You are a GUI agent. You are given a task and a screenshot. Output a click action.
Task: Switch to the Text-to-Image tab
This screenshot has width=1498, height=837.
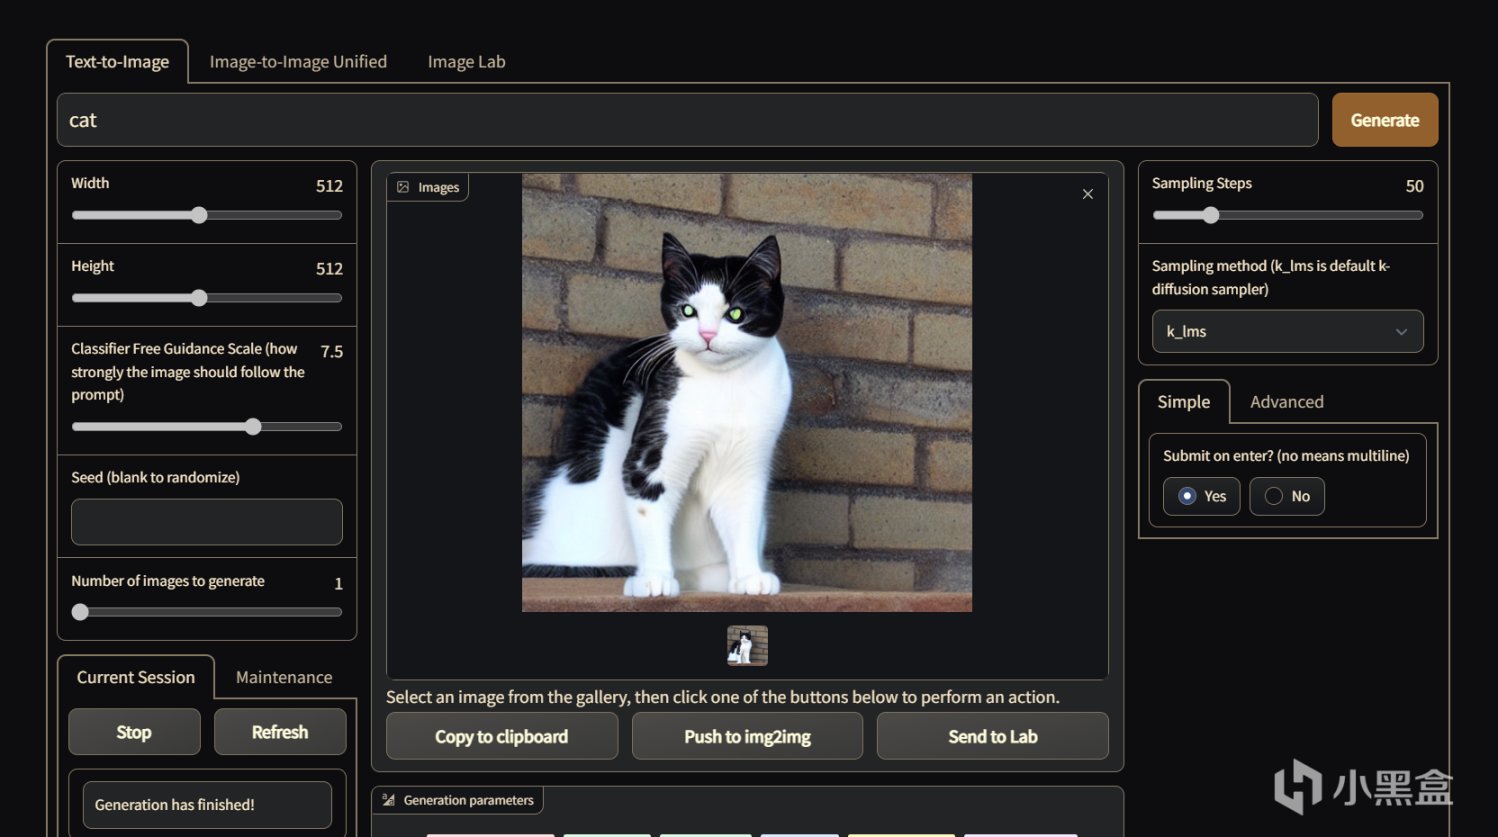pyautogui.click(x=117, y=62)
